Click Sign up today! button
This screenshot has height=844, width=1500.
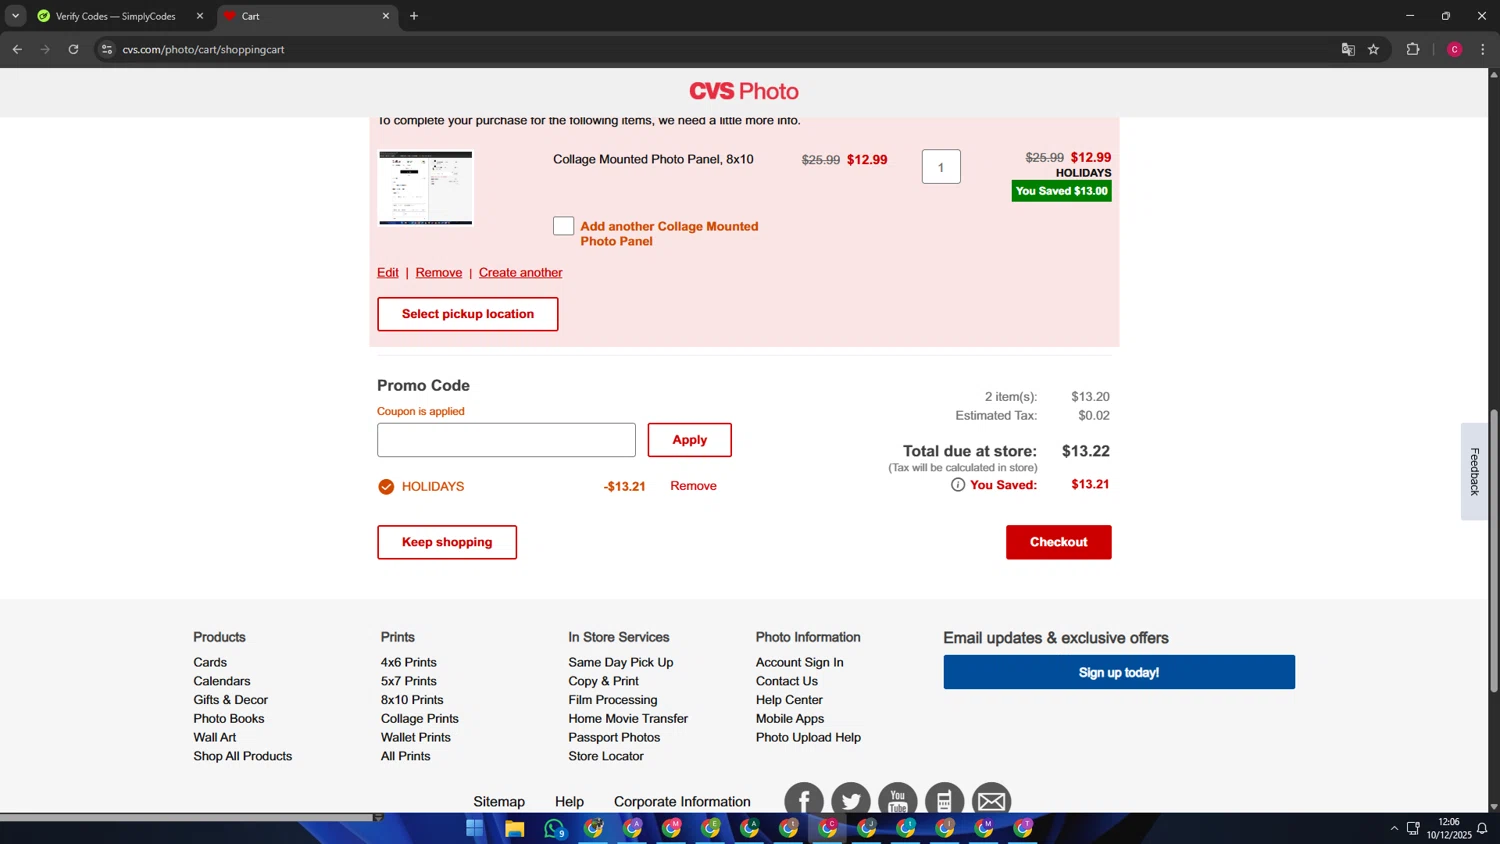pyautogui.click(x=1119, y=672)
